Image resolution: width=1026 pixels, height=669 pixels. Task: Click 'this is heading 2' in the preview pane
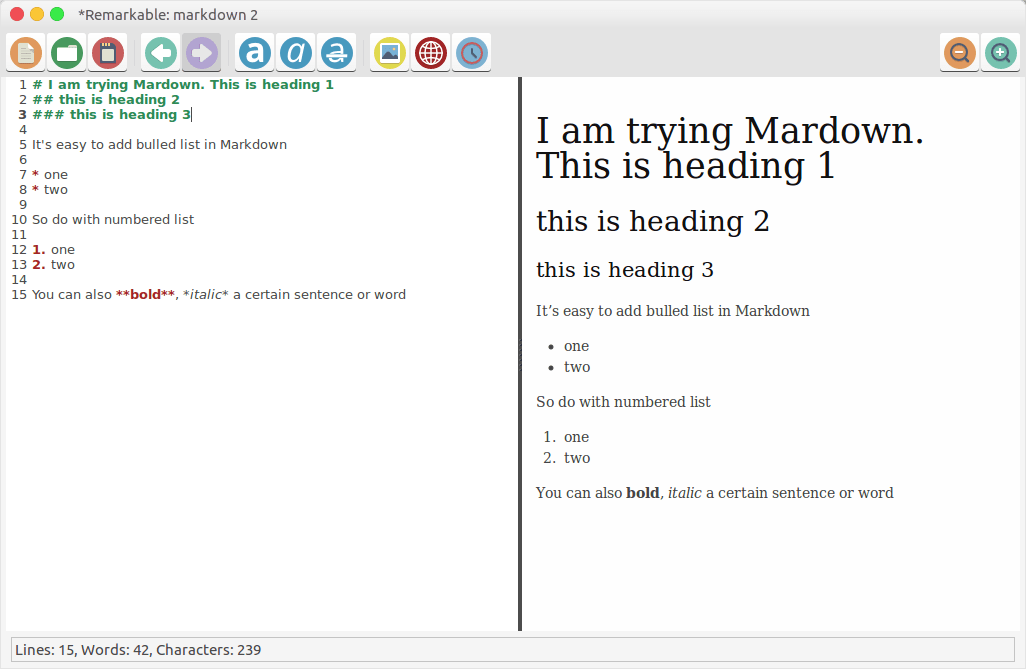(653, 221)
